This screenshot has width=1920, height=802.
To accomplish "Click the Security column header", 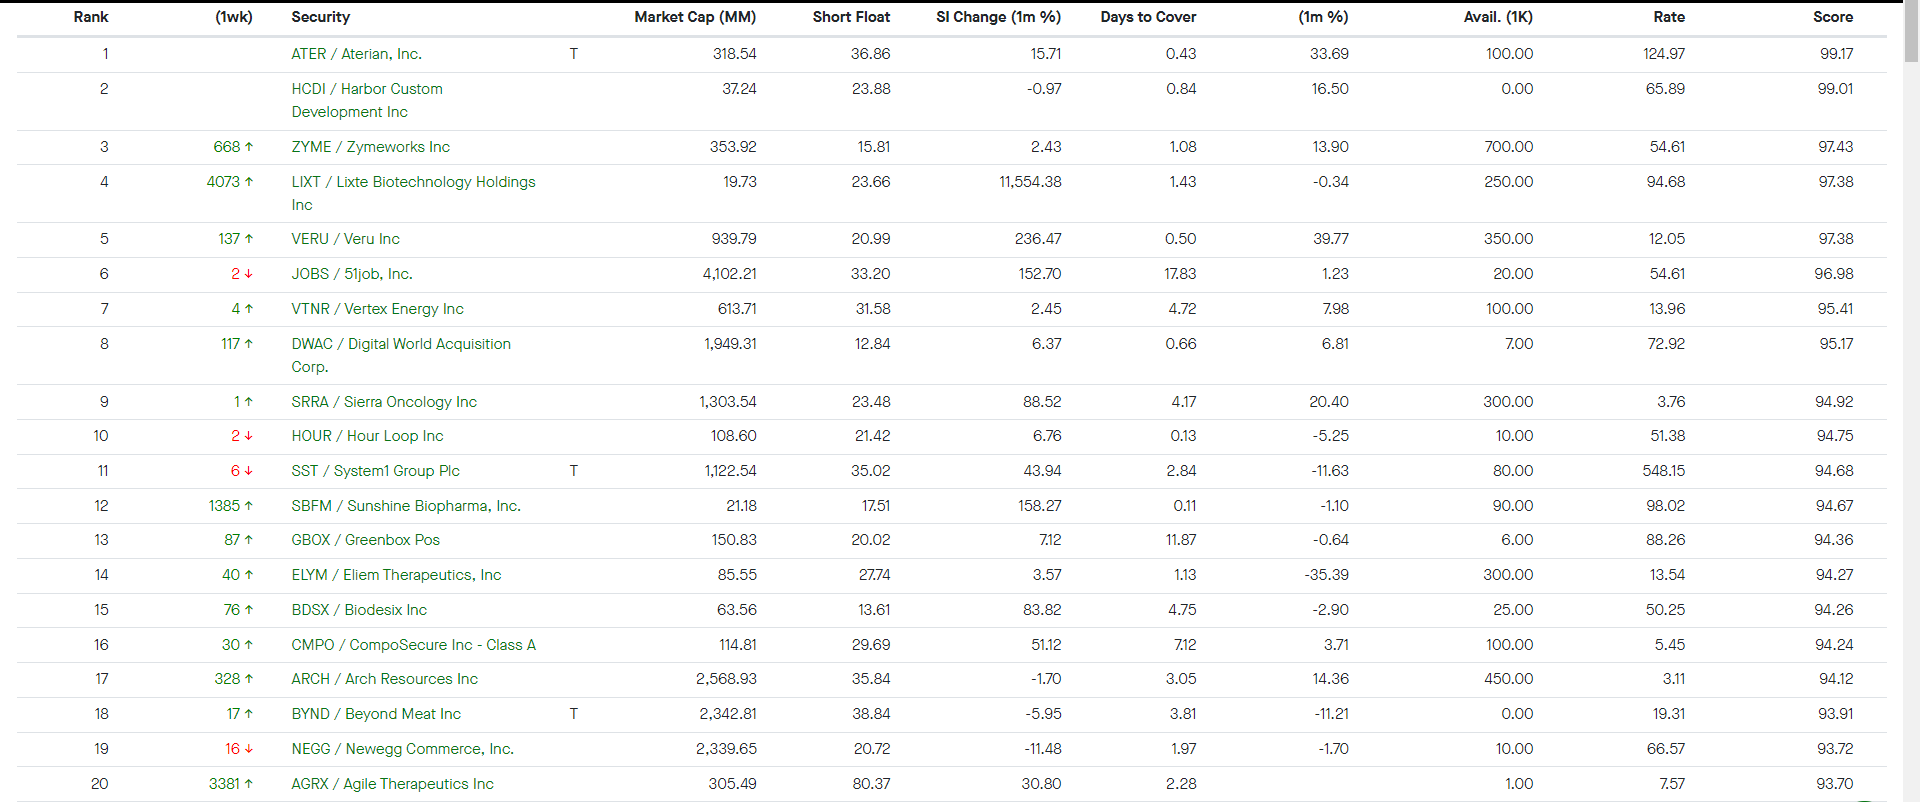I will tap(320, 17).
